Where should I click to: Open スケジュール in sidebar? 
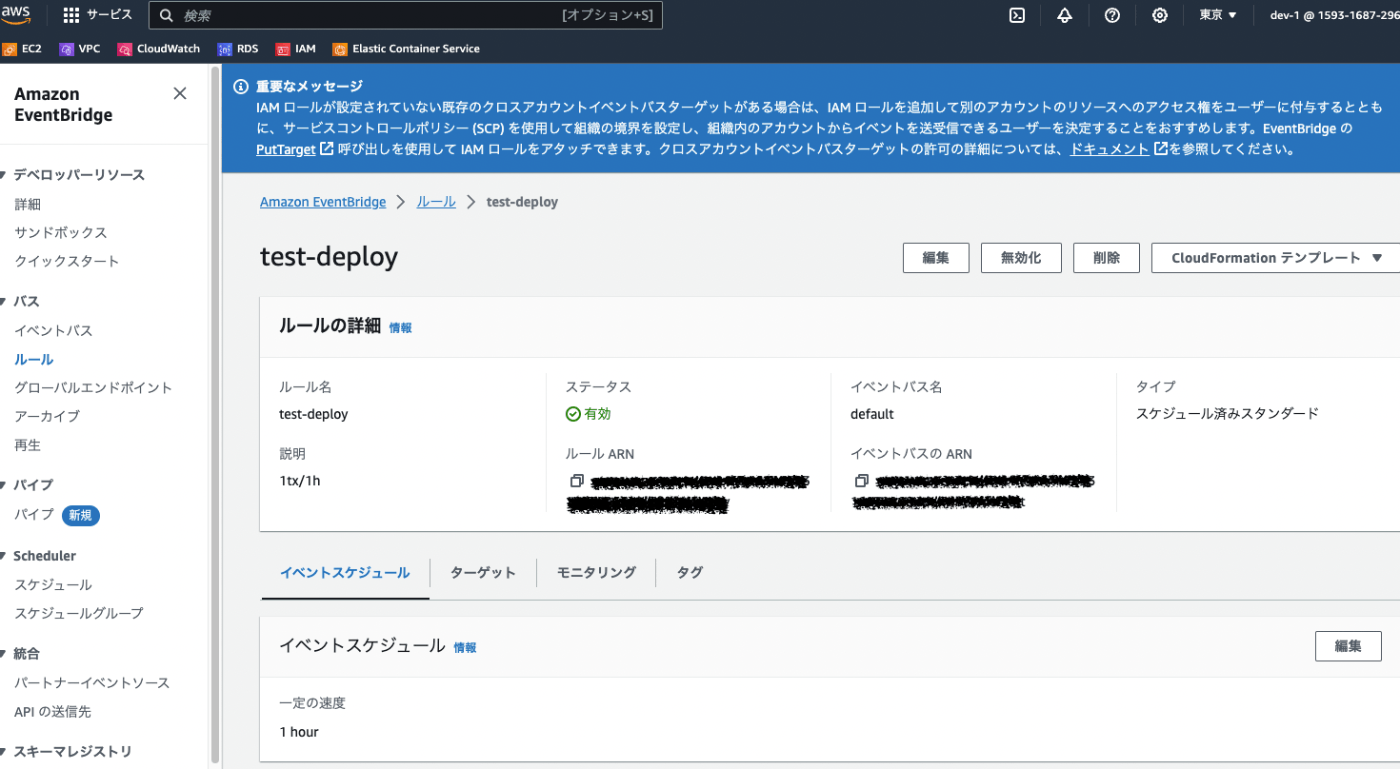[54, 585]
